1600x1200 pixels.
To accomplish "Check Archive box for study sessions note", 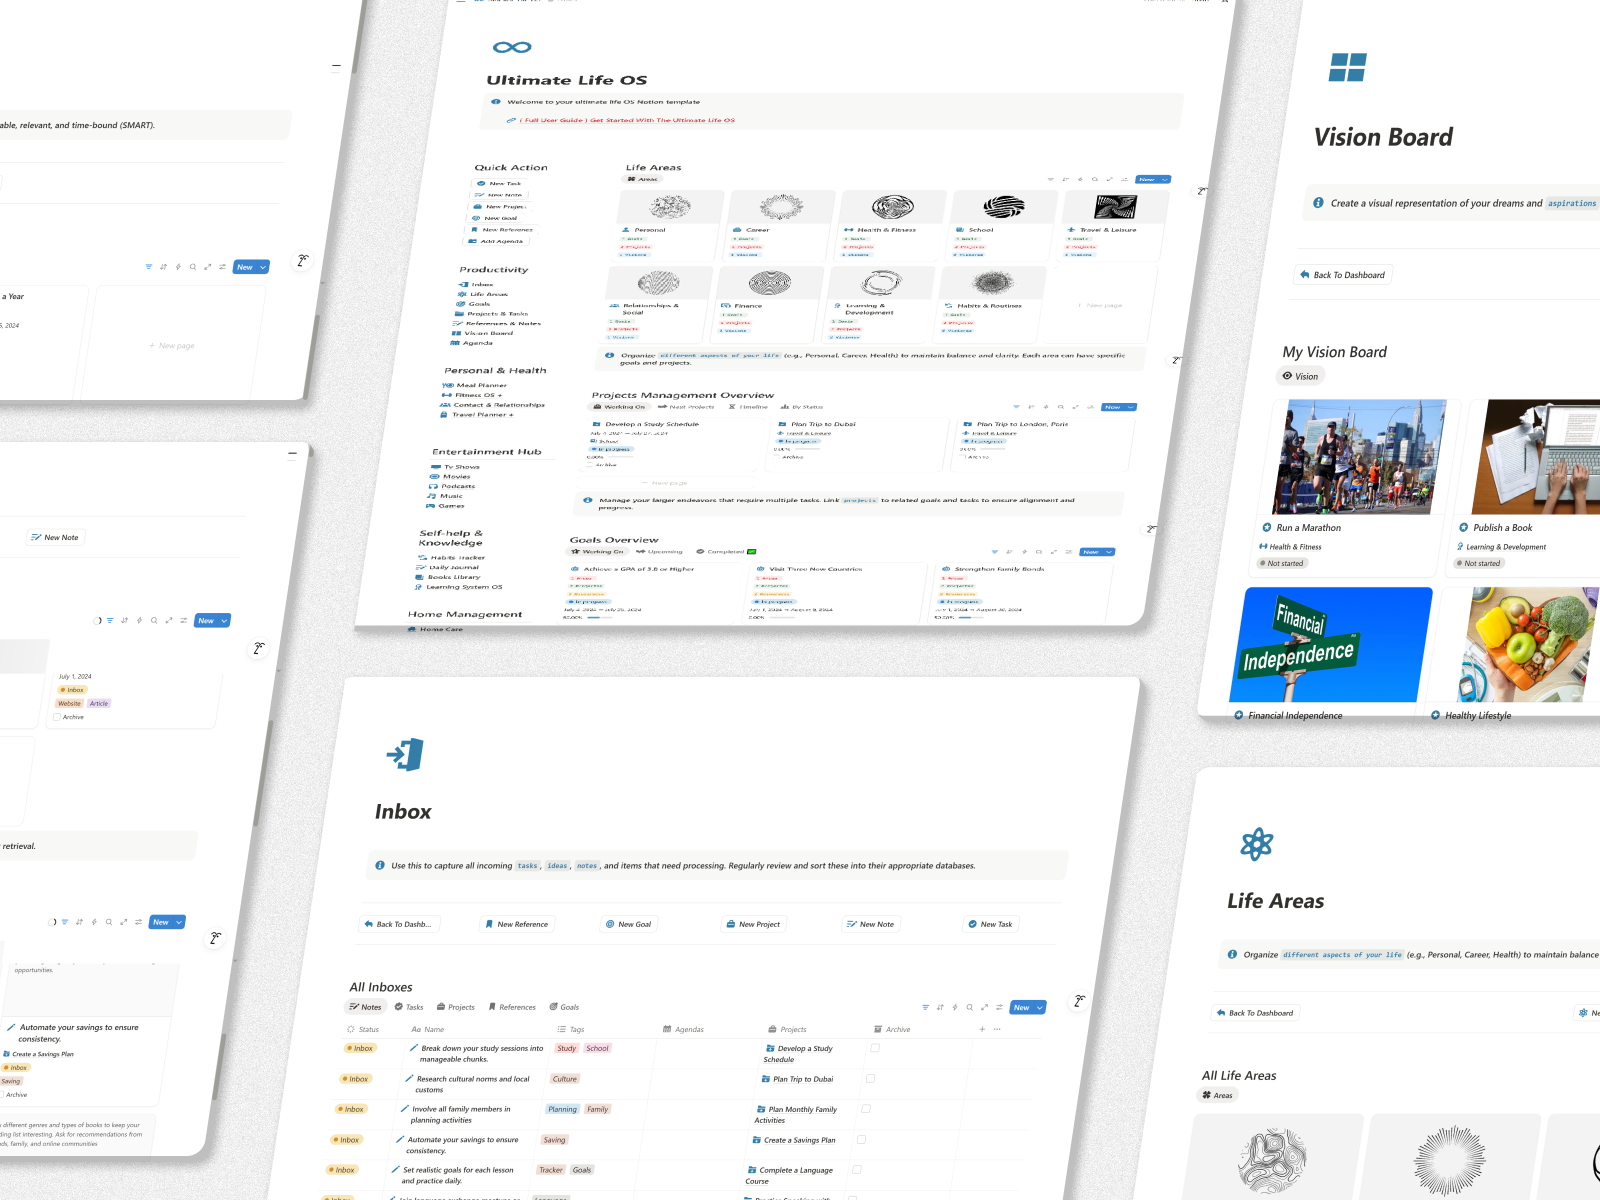I will [x=875, y=1048].
